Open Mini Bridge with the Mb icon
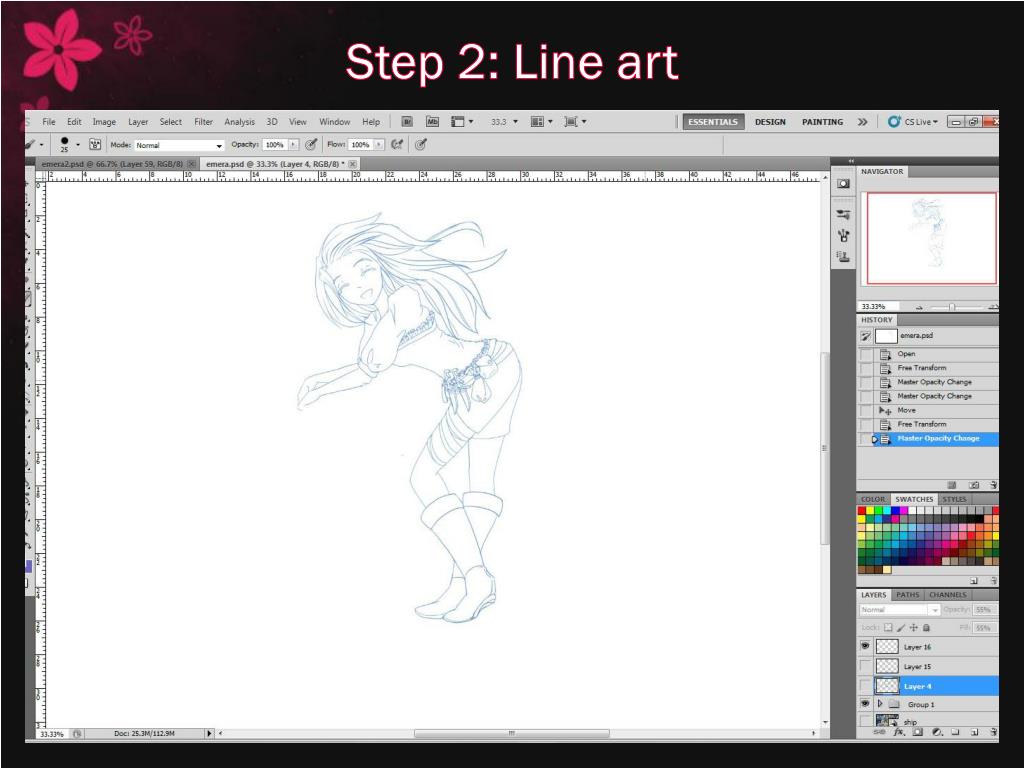Screen dimensions: 1024x768 (x=432, y=121)
